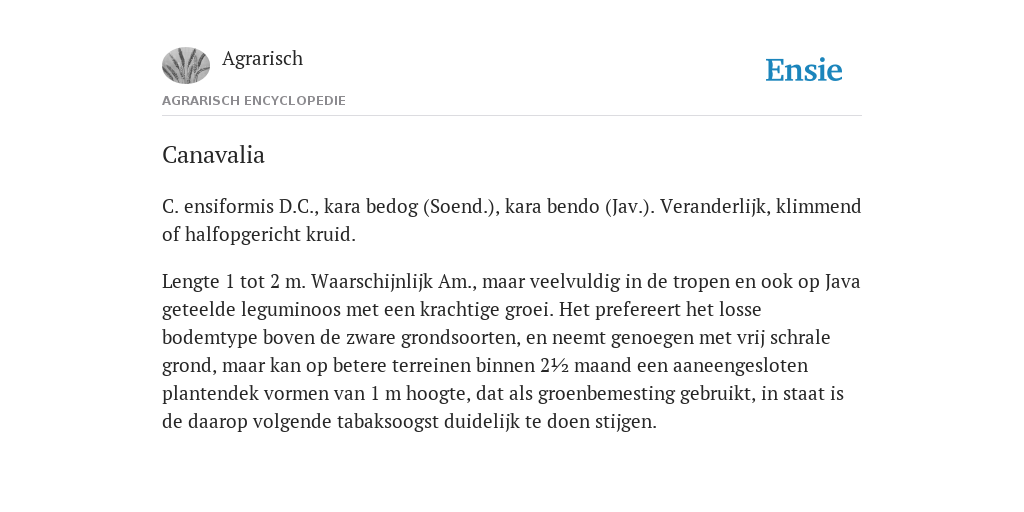Viewport: 1024px width, 512px height.
Task: Click the phrase 'halfopgericht kruid'
Action: (270, 234)
